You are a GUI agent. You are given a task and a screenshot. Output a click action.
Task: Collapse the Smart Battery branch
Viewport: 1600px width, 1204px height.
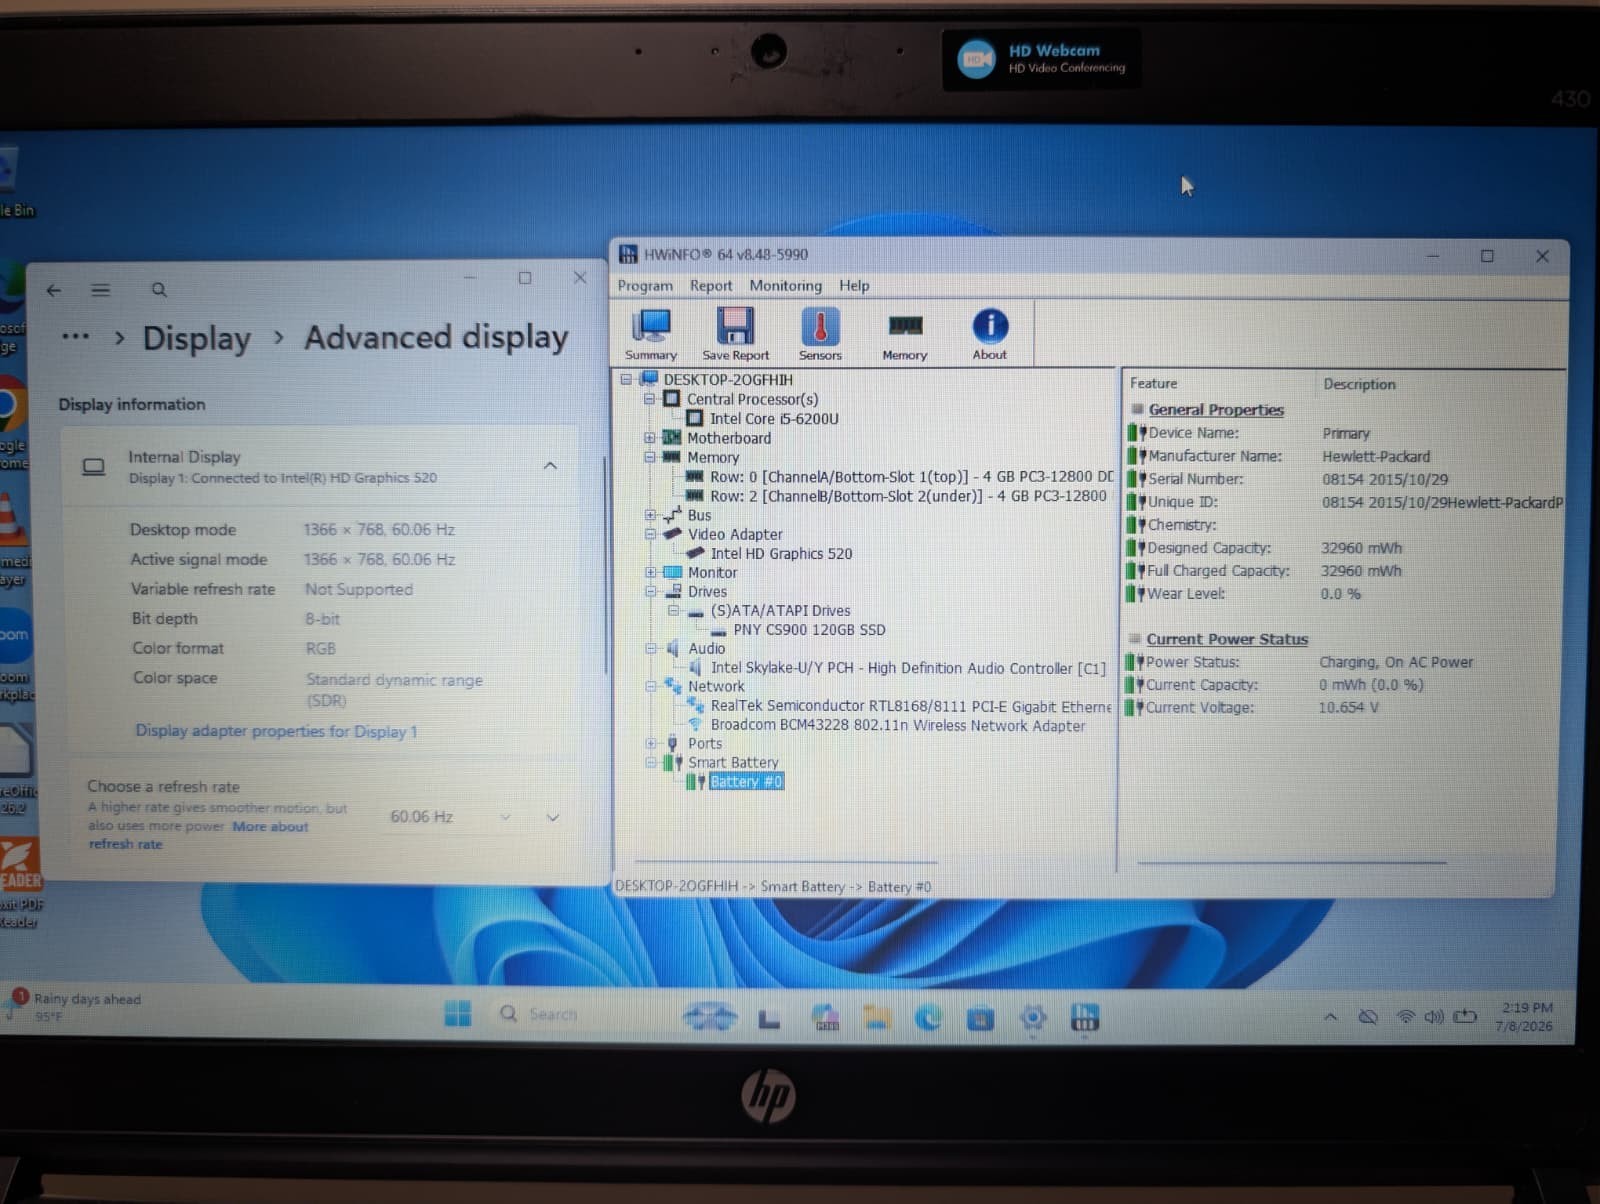click(650, 762)
